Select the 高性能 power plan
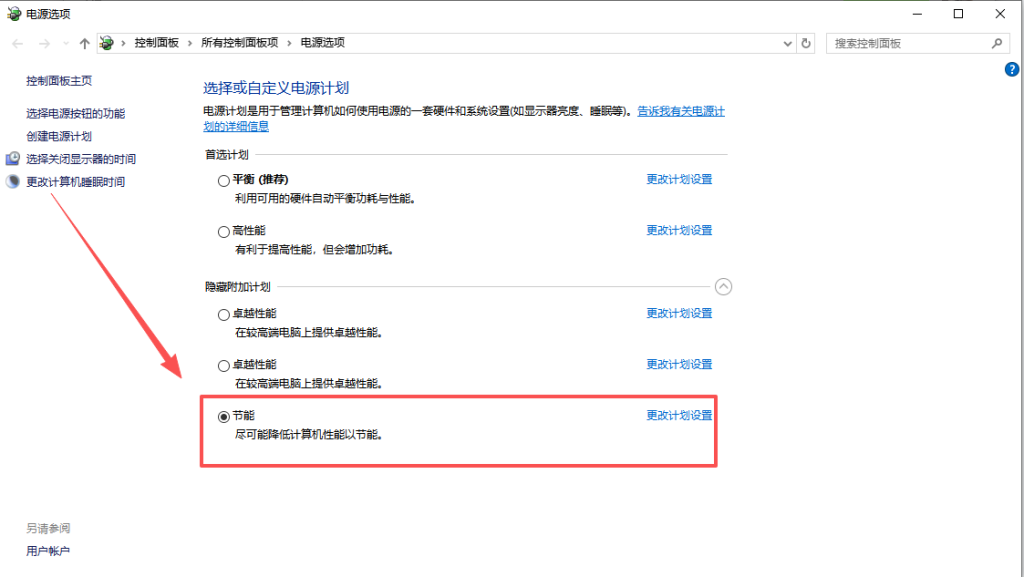This screenshot has height=577, width=1024. pyautogui.click(x=224, y=232)
